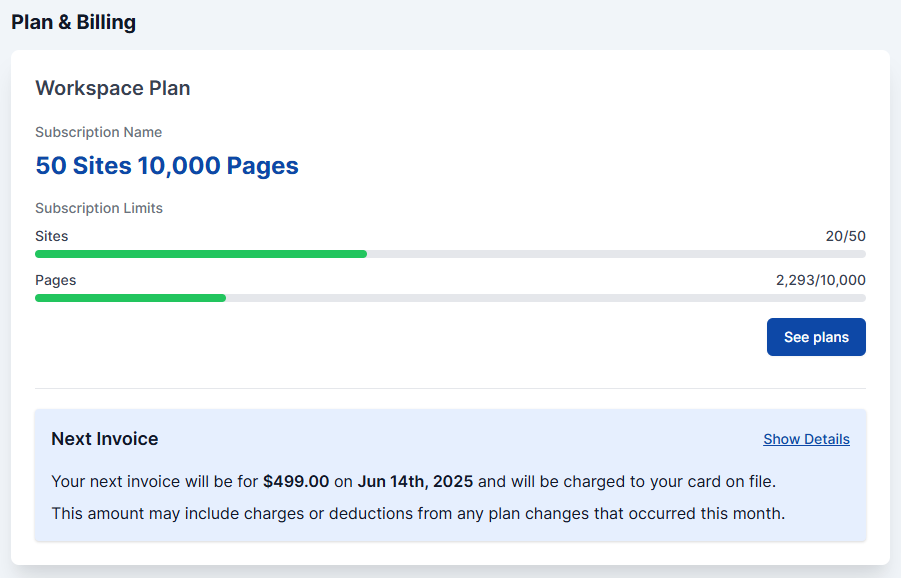
Task: Click the 20/50 sites usage count
Action: tap(845, 237)
